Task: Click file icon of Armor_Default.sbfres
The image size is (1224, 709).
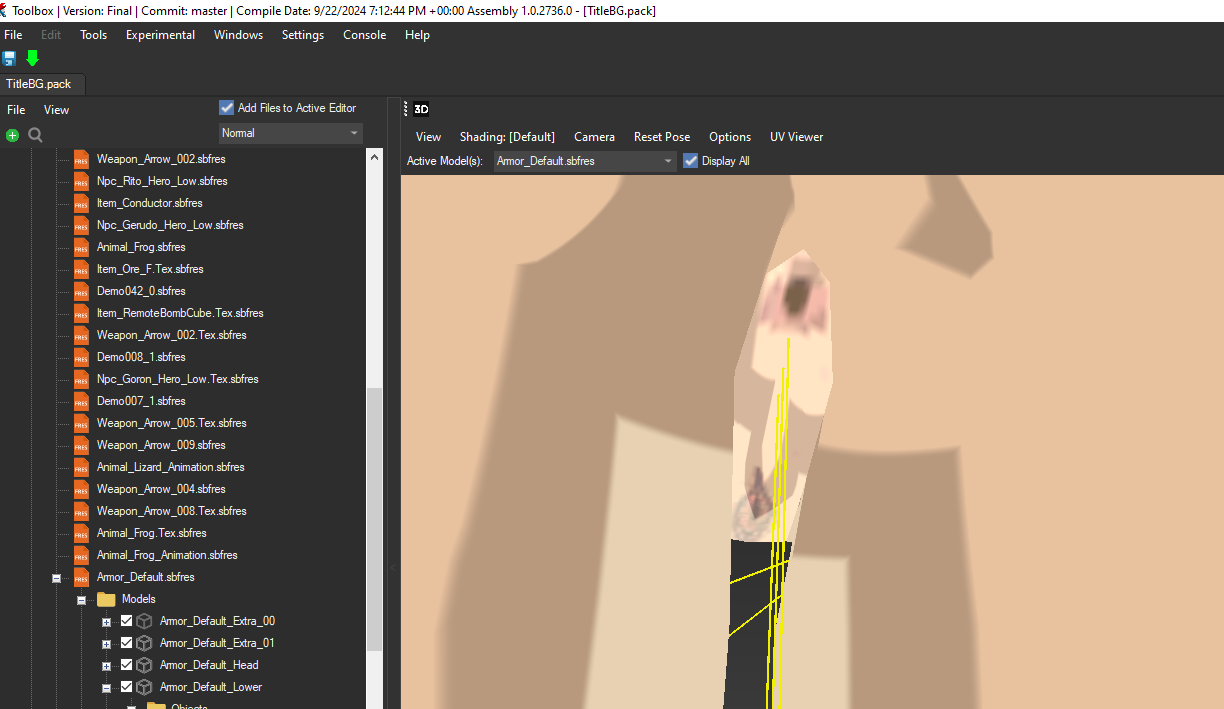Action: (x=82, y=577)
